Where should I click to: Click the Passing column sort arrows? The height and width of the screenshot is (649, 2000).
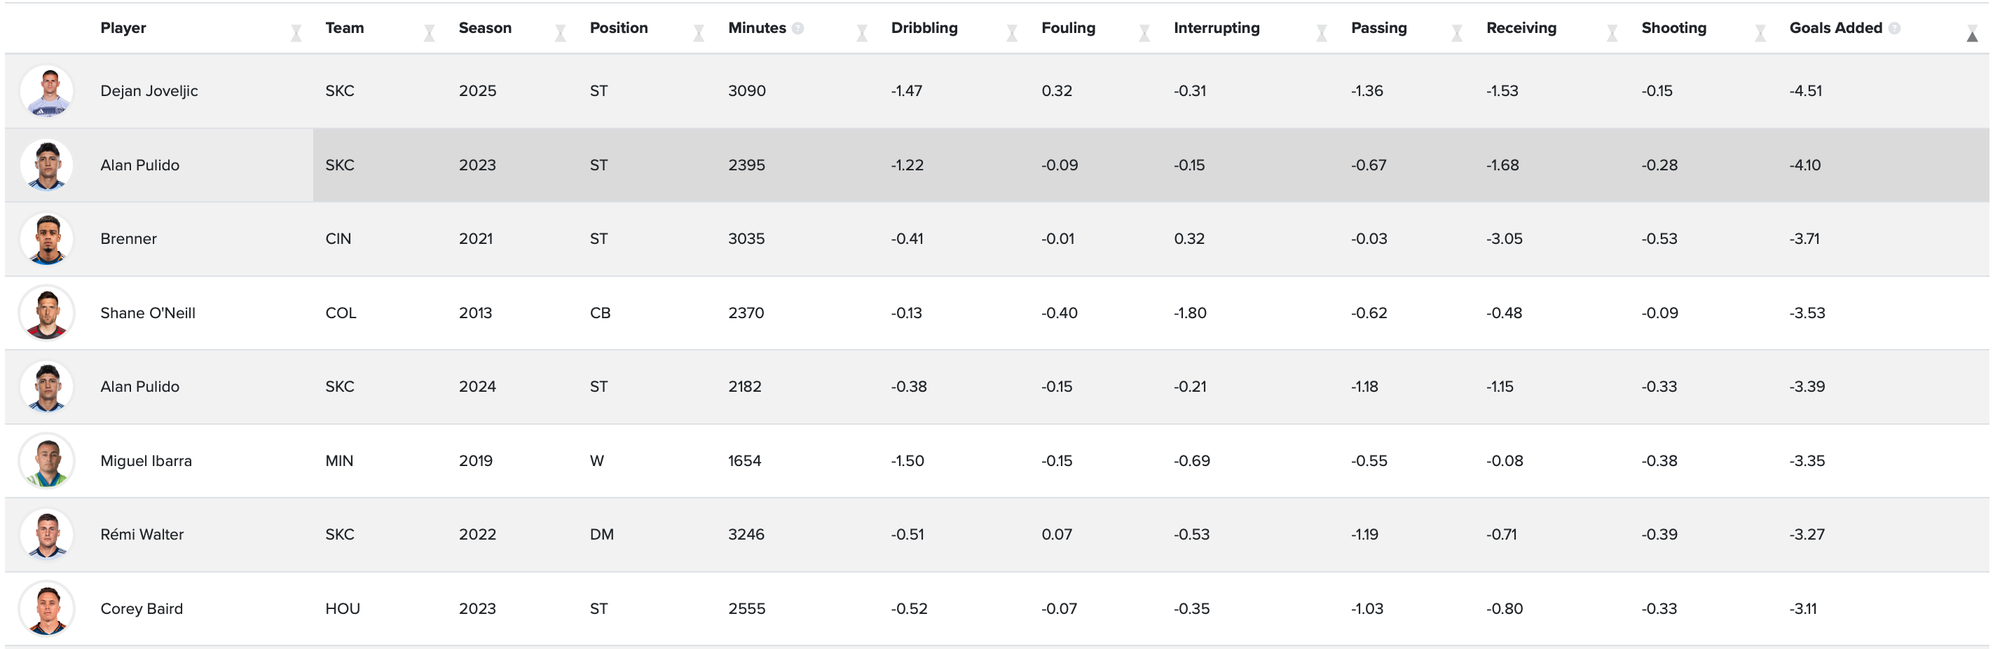(1457, 34)
